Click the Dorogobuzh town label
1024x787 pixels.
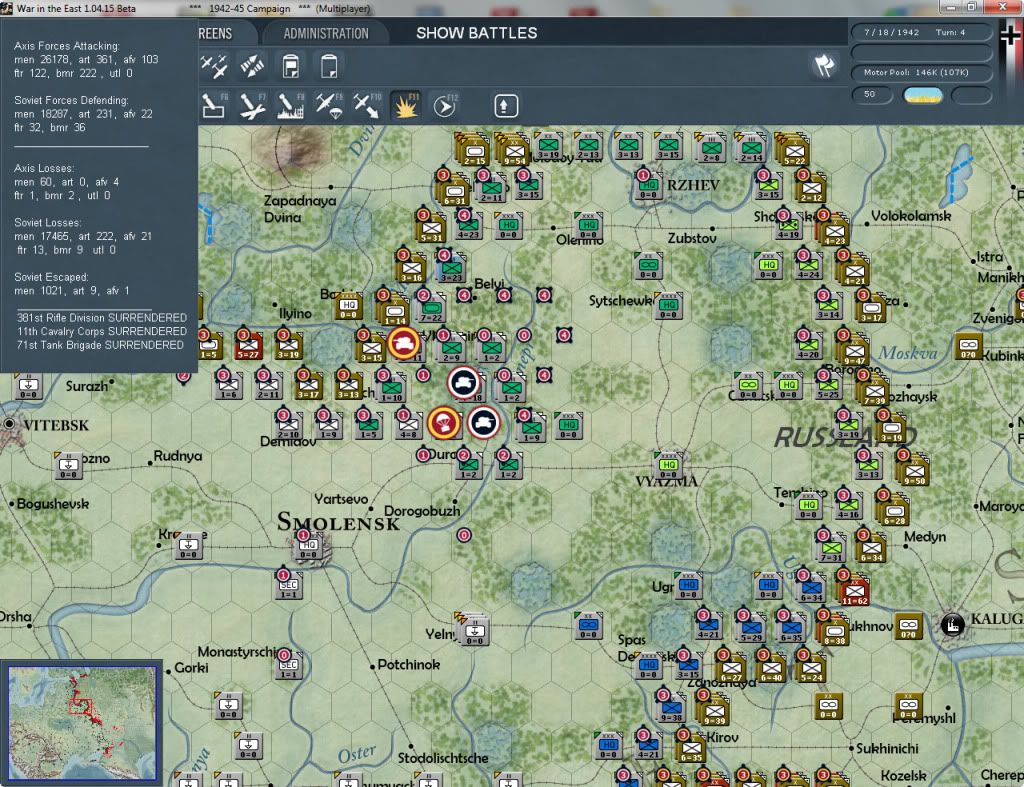(x=422, y=510)
